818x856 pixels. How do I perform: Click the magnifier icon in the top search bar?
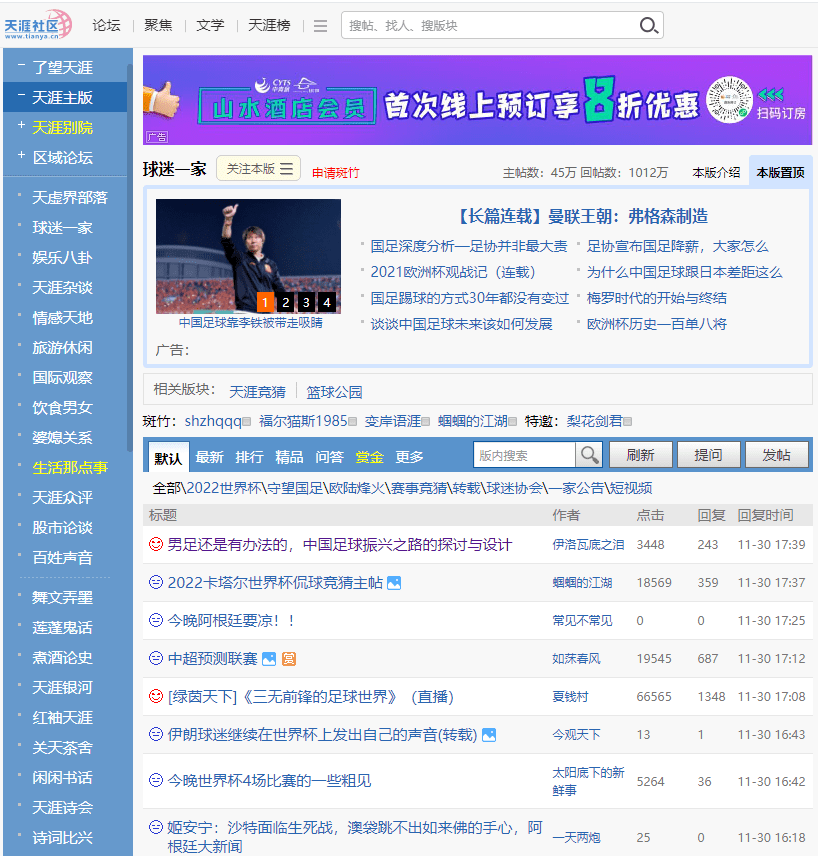pyautogui.click(x=648, y=25)
